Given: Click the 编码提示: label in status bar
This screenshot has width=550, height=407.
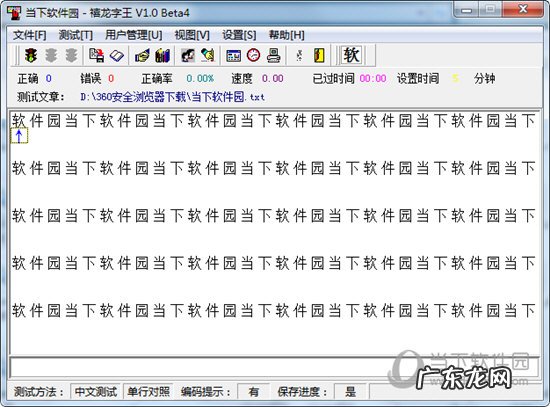Looking at the screenshot, I should point(206,392).
